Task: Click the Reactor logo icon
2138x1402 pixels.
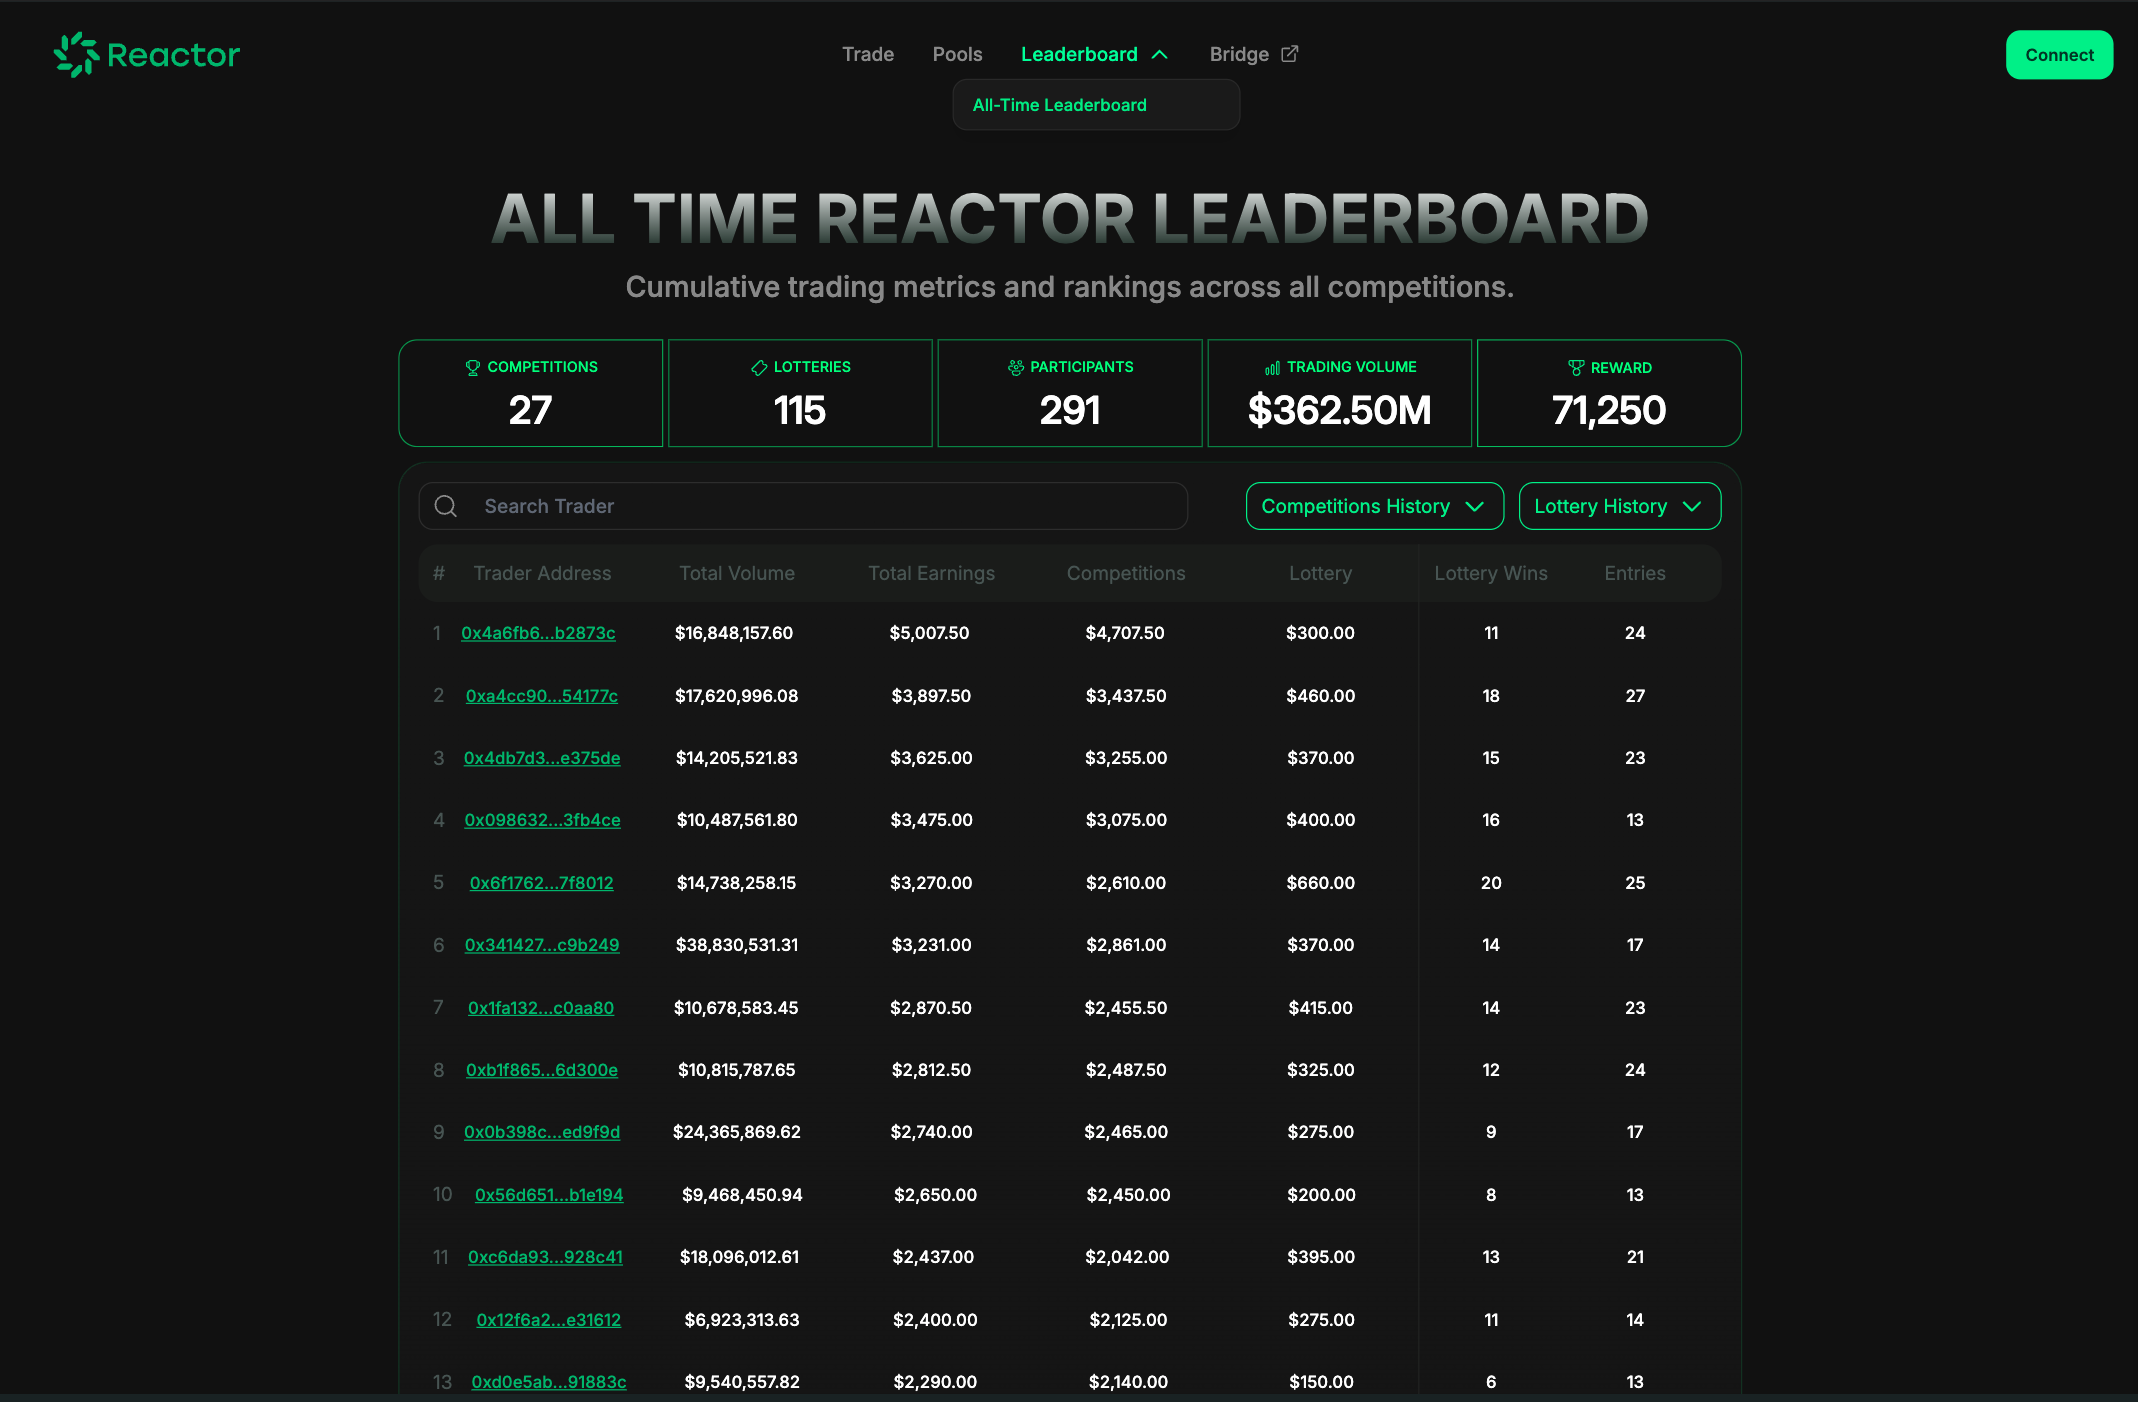Action: pyautogui.click(x=76, y=54)
